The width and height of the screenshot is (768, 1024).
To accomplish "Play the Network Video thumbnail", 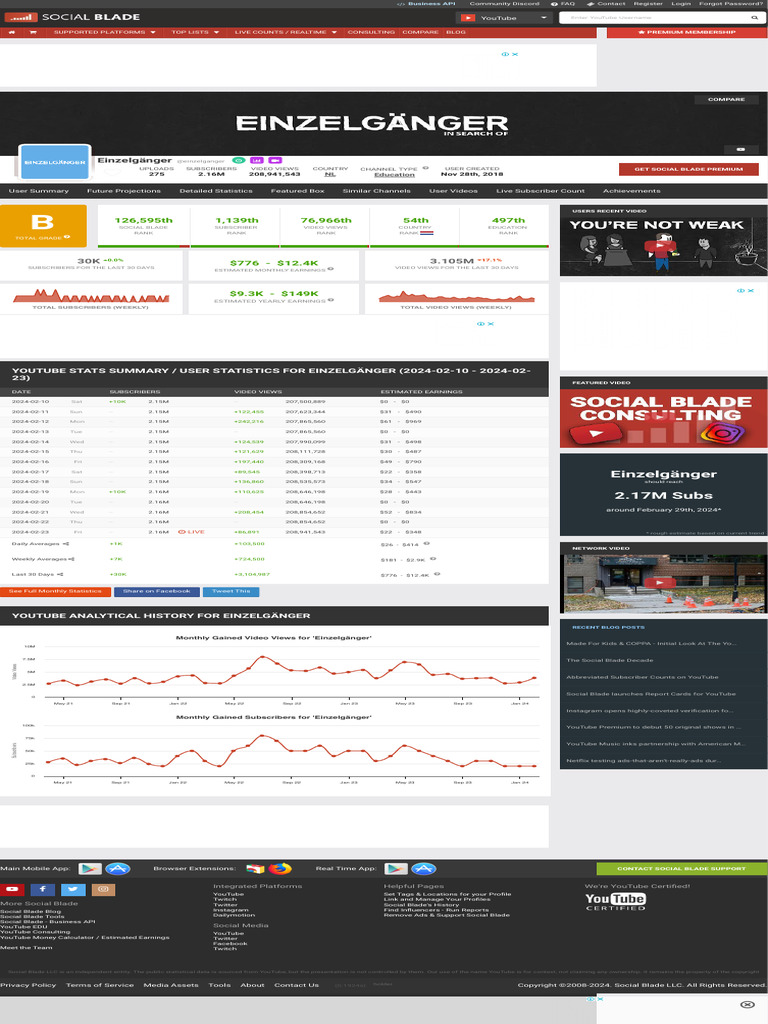I will coord(664,583).
